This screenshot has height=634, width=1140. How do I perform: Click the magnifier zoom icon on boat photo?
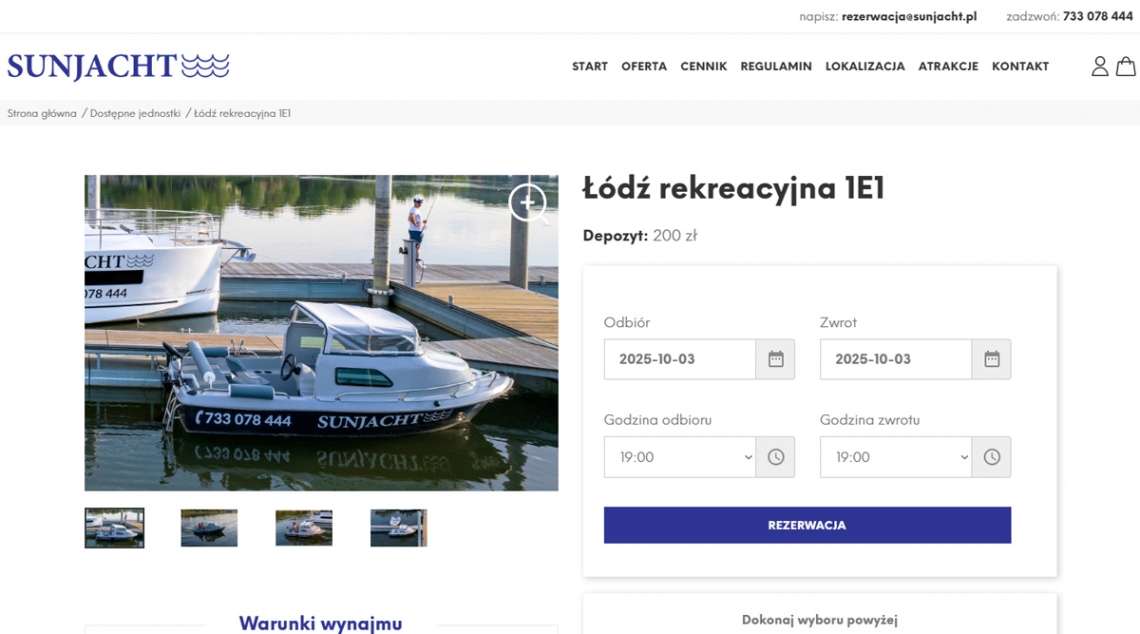[528, 203]
